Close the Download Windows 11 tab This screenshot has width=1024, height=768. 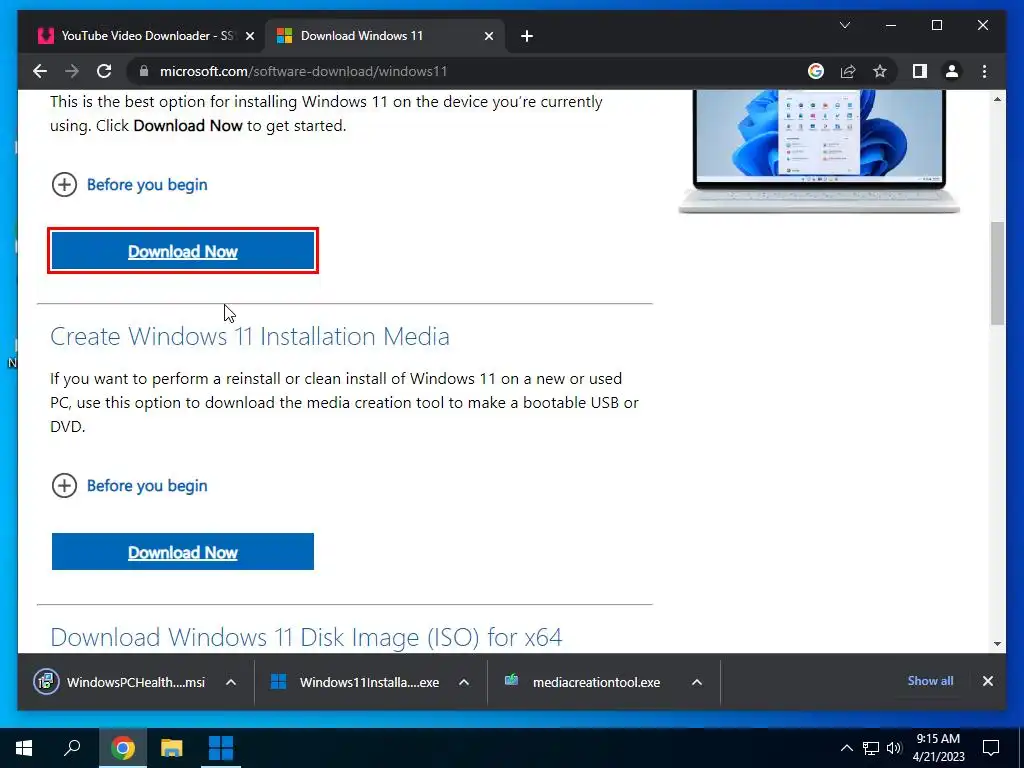click(488, 36)
